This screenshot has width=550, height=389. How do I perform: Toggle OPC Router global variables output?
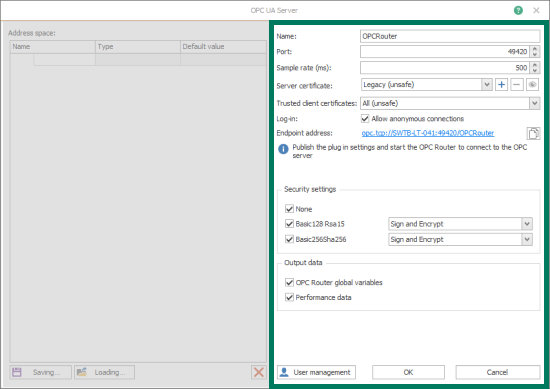tap(289, 282)
